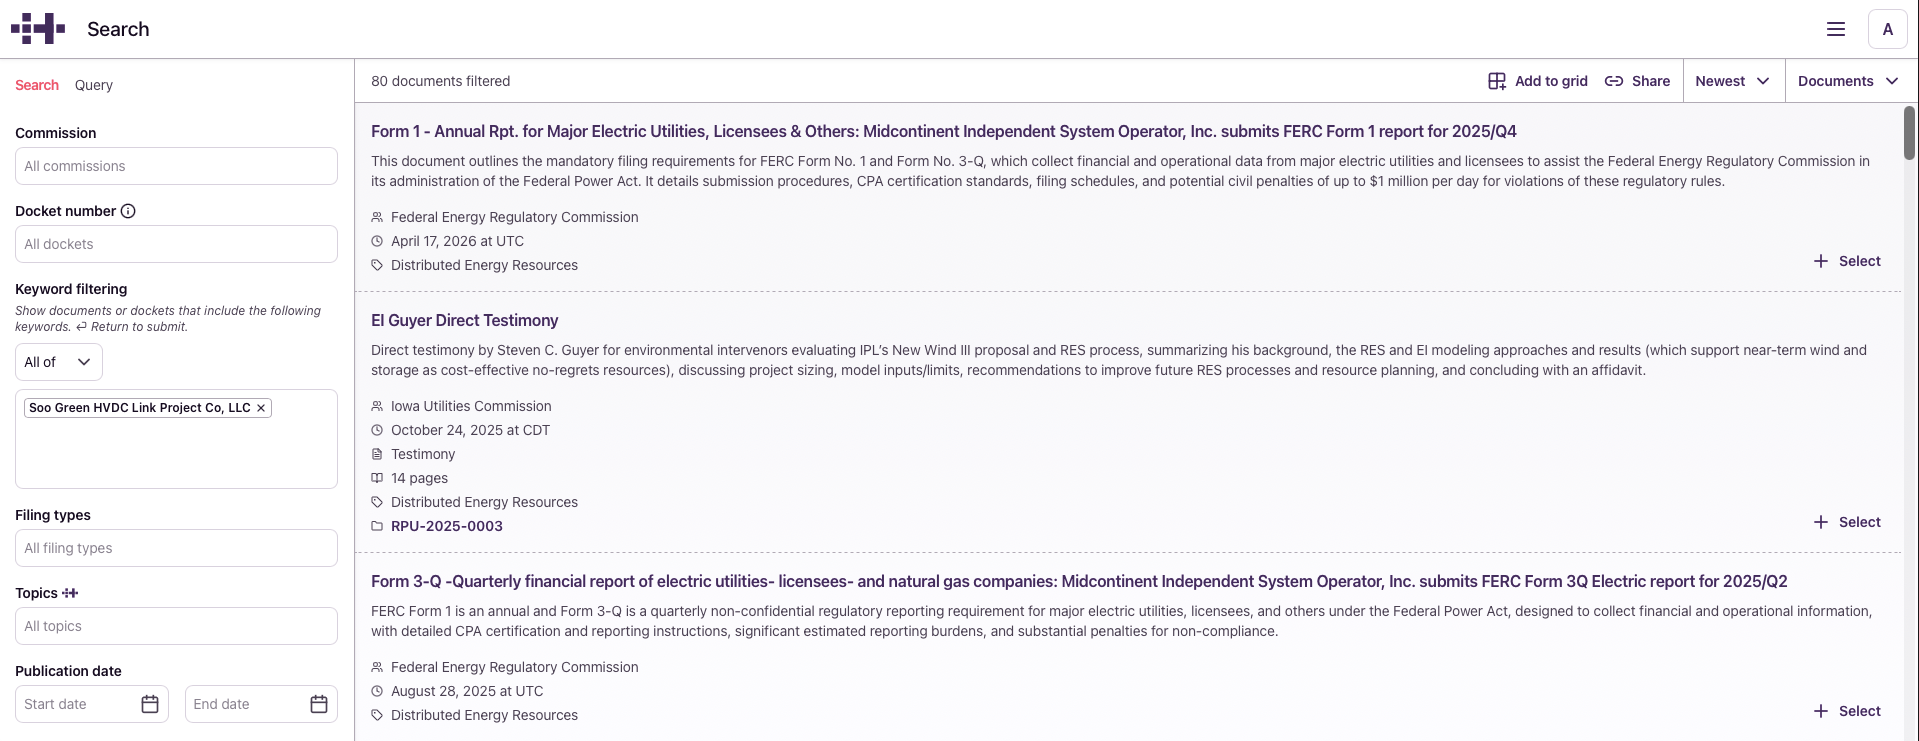
Task: Open the All topics dropdown
Action: pos(176,626)
